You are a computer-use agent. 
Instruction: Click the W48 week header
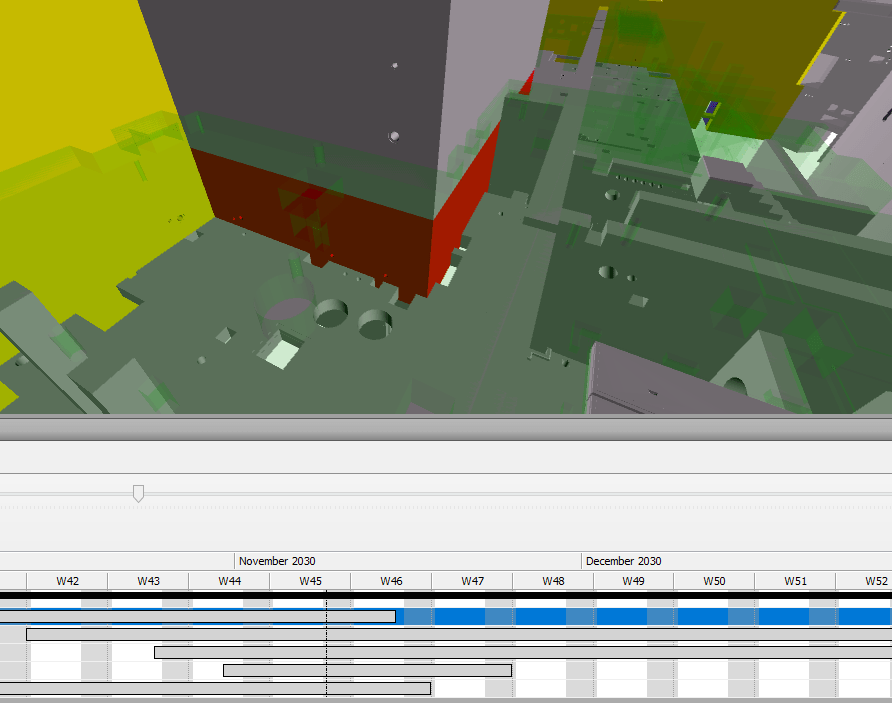tap(553, 581)
